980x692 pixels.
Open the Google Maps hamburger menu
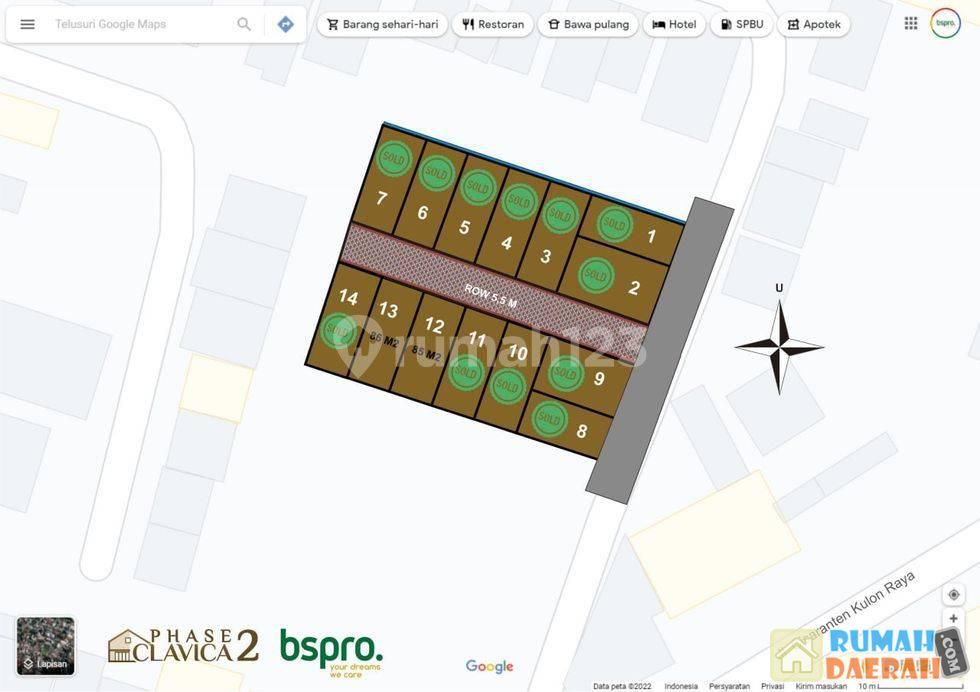(x=28, y=24)
